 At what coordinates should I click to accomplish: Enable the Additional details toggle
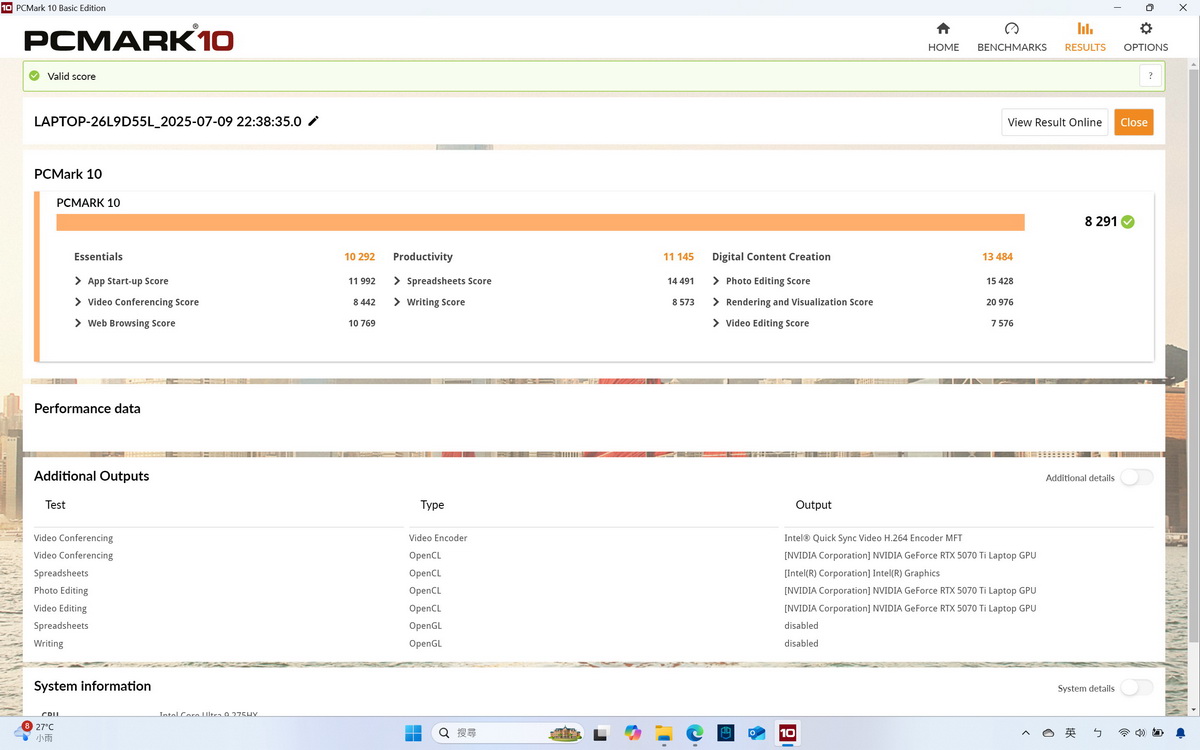click(1136, 478)
